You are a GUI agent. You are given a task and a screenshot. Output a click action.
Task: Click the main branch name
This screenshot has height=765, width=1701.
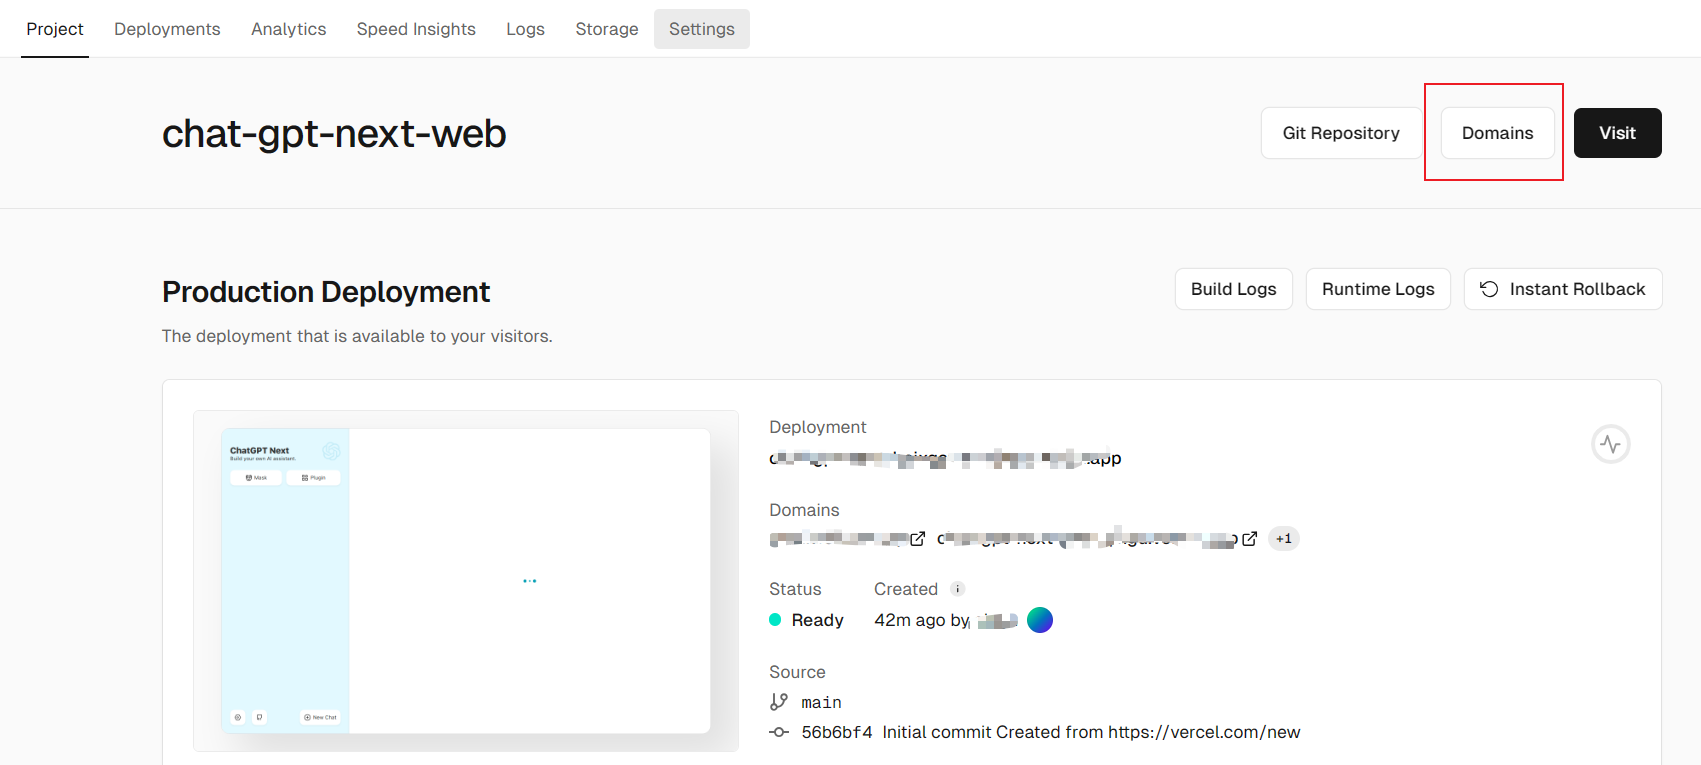(x=821, y=703)
